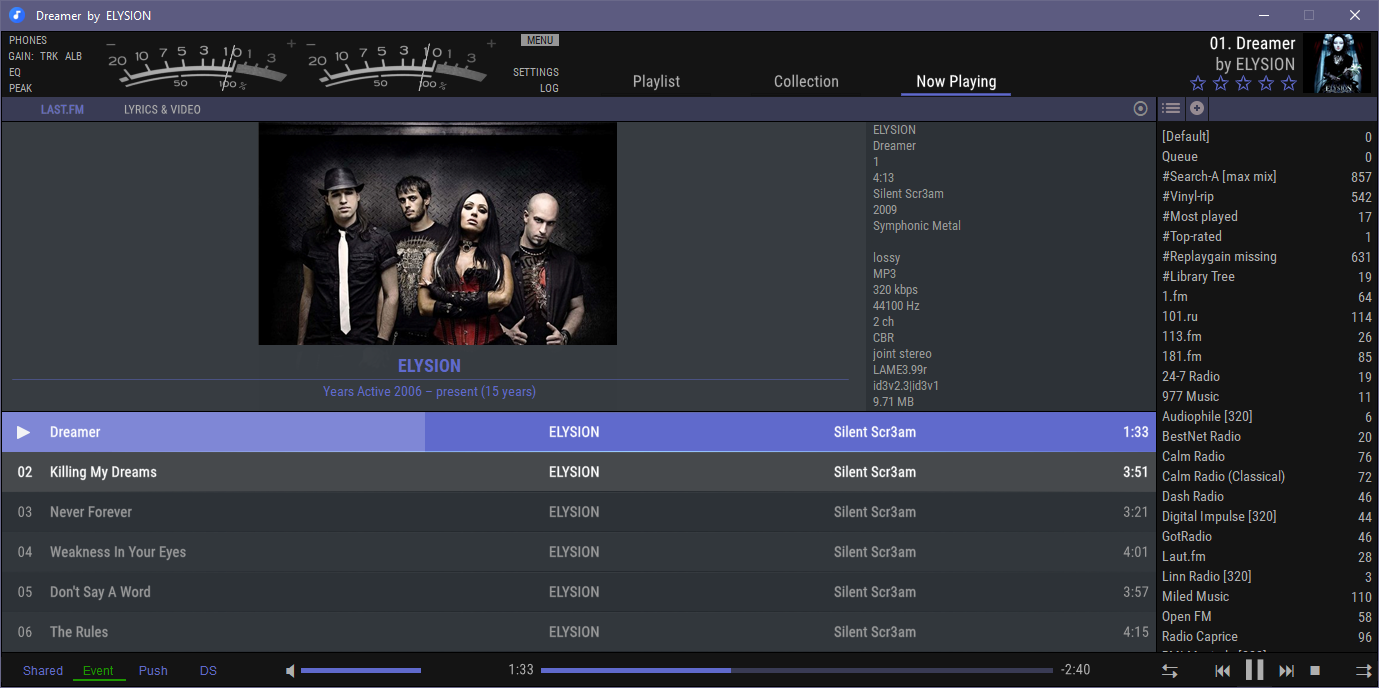
Task: Open the LYRICS & VIDEO tab
Action: point(162,109)
